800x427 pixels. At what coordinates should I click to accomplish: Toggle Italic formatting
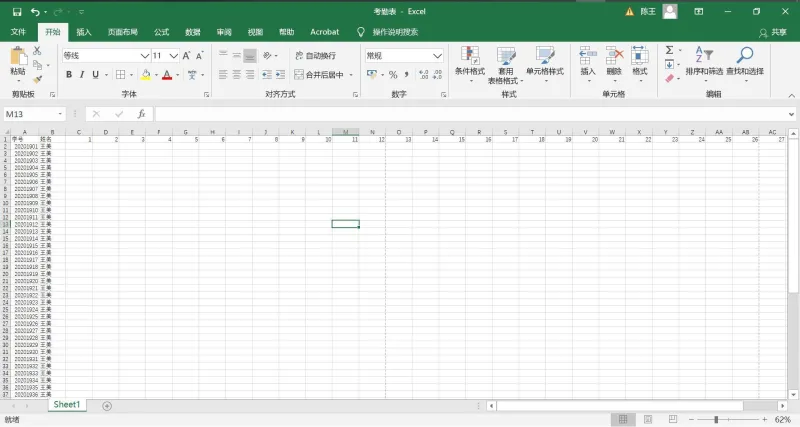[x=82, y=74]
